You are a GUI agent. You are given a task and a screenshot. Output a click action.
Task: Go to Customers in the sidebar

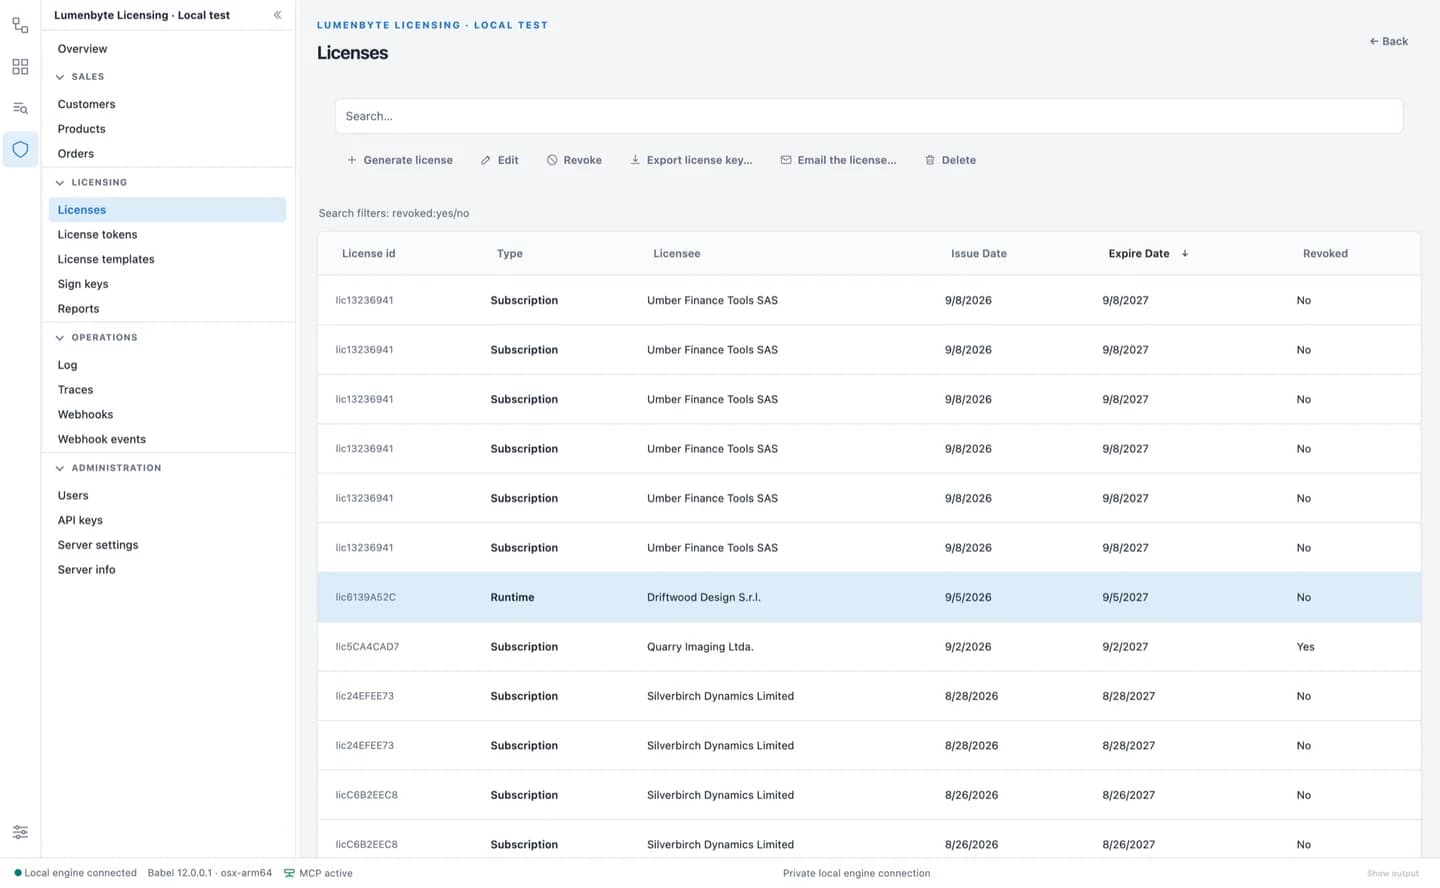click(x=86, y=104)
